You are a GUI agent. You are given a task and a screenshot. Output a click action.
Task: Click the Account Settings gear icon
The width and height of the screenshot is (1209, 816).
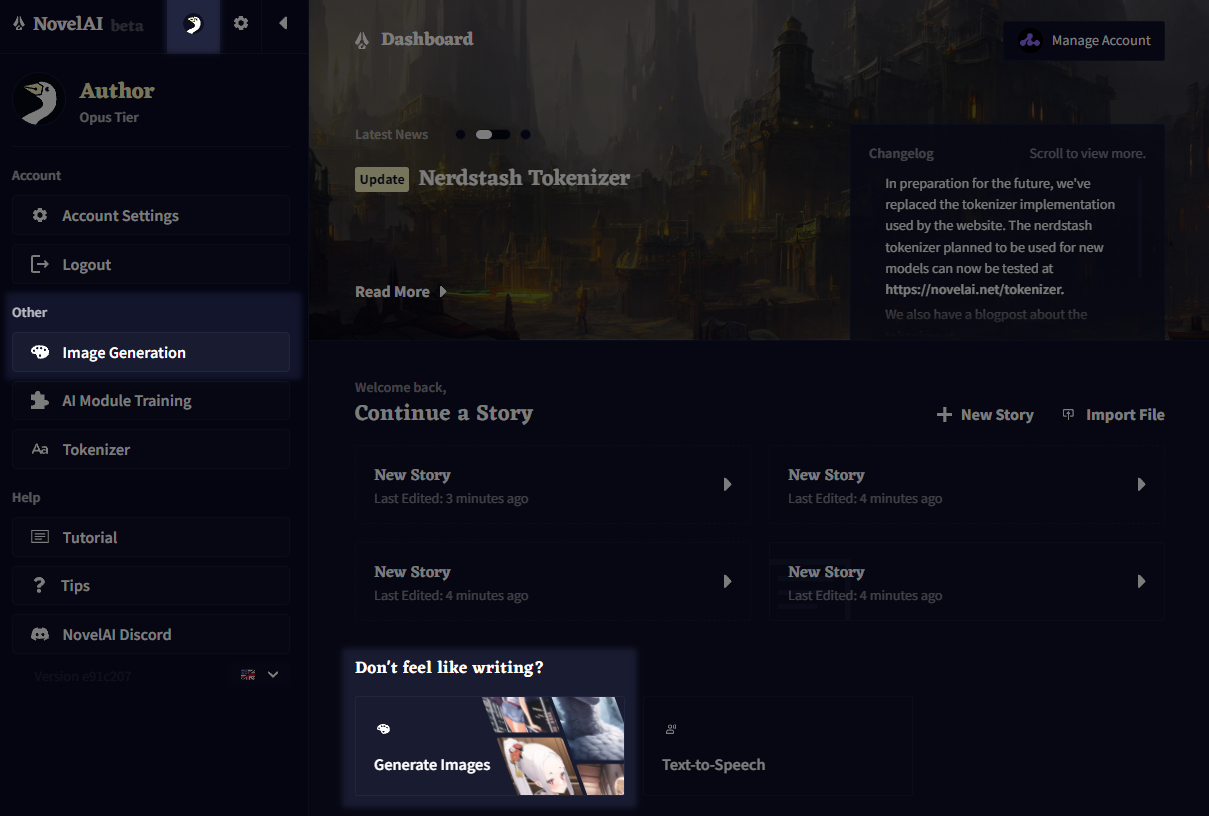coord(40,215)
